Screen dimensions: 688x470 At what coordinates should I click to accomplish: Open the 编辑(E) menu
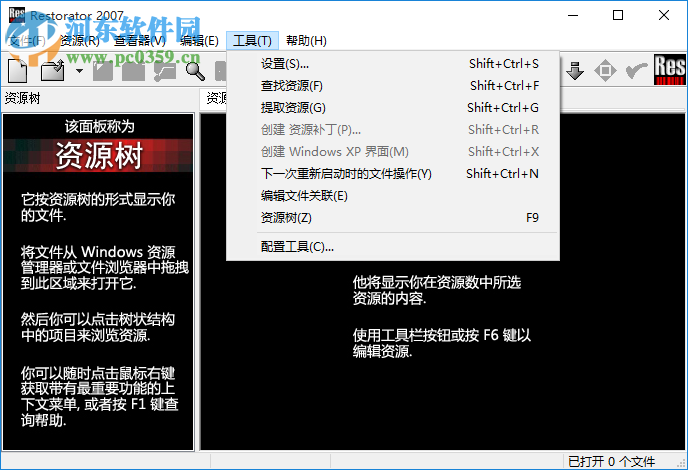pyautogui.click(x=199, y=41)
